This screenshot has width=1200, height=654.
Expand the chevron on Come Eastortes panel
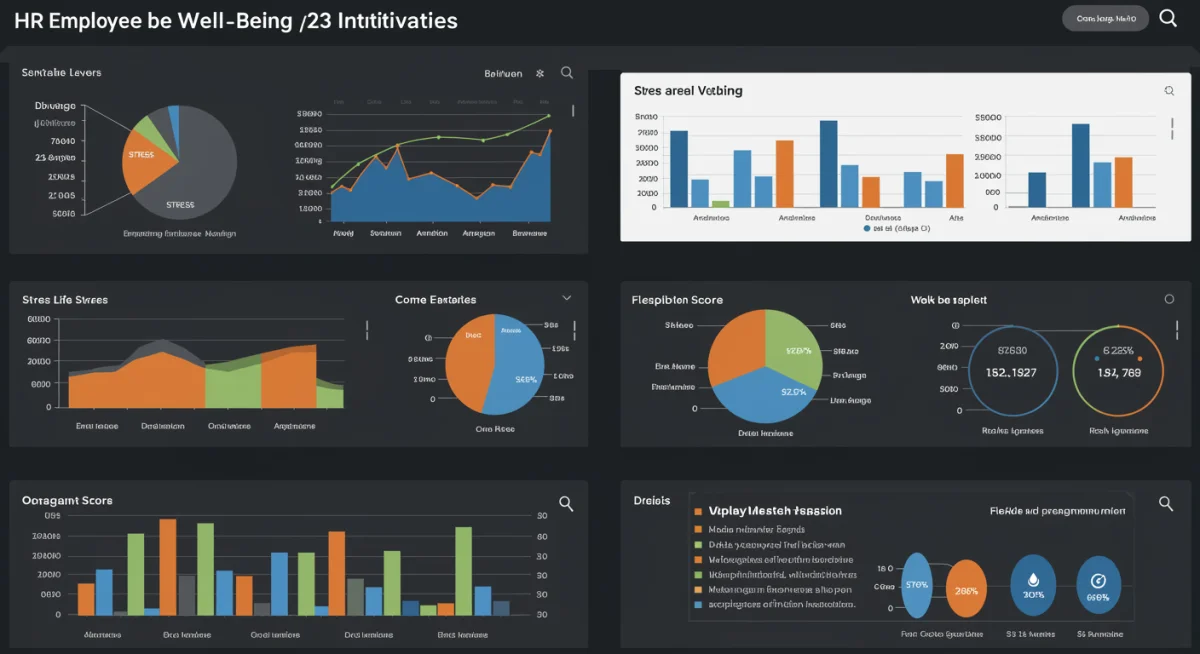pos(566,297)
